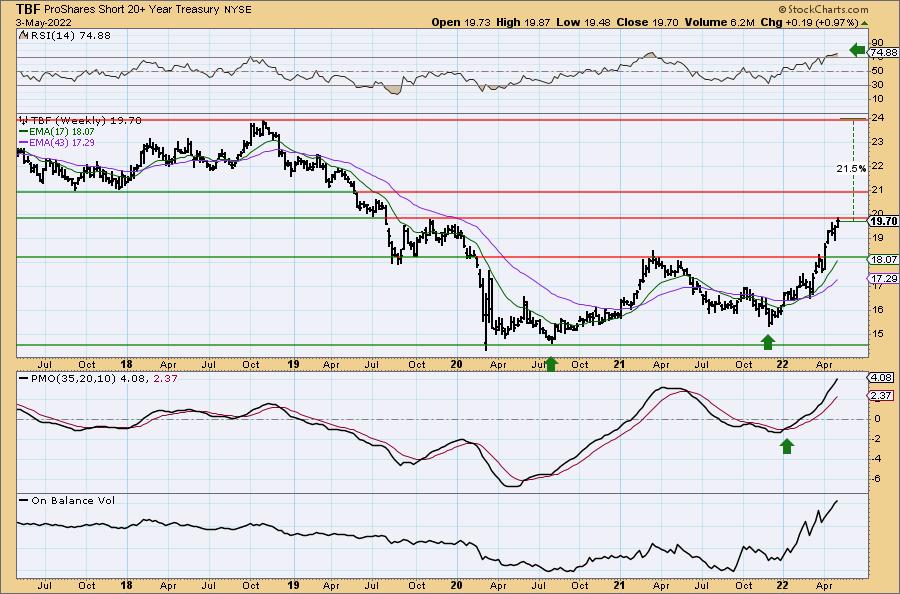Click the 24 price axis label
Viewport: 900px width, 594px height.
(876, 118)
